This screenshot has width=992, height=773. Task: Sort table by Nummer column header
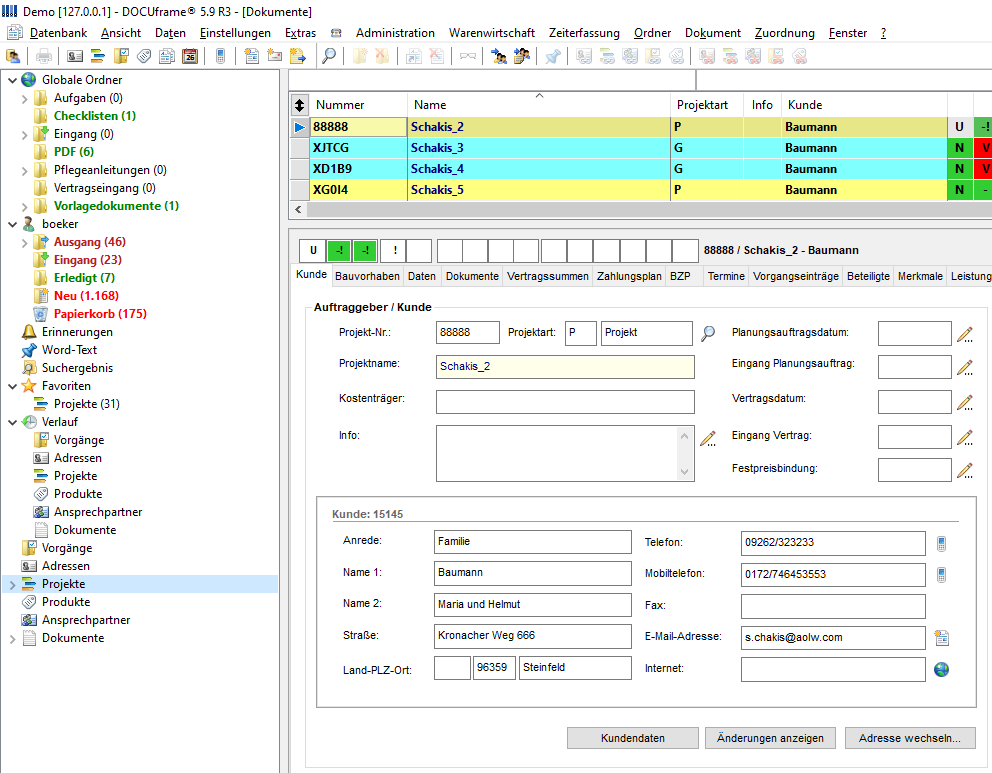(x=358, y=105)
